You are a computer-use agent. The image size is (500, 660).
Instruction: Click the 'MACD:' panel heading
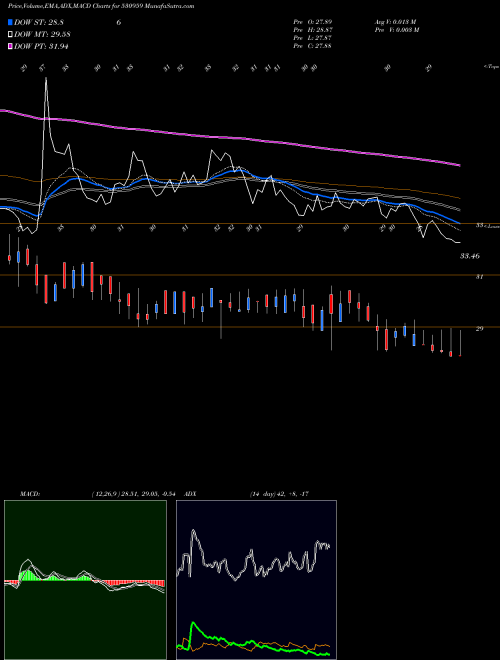coord(30,494)
